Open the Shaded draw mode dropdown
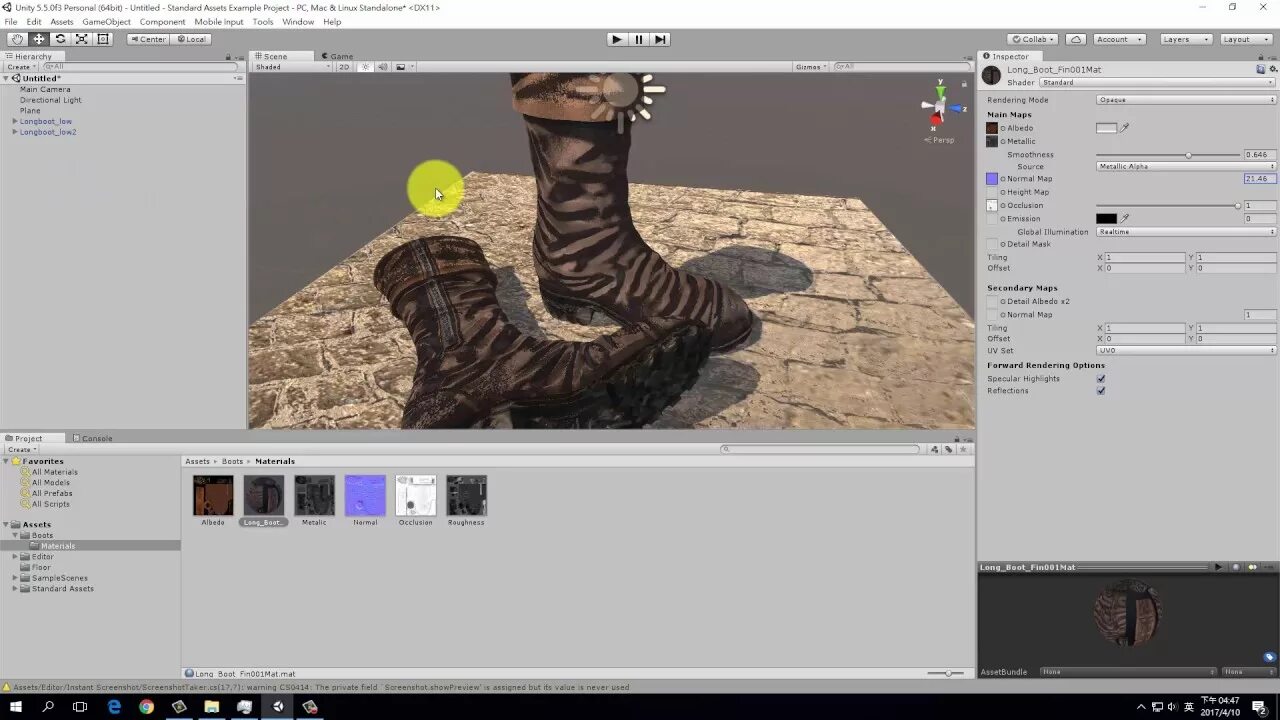 (292, 67)
